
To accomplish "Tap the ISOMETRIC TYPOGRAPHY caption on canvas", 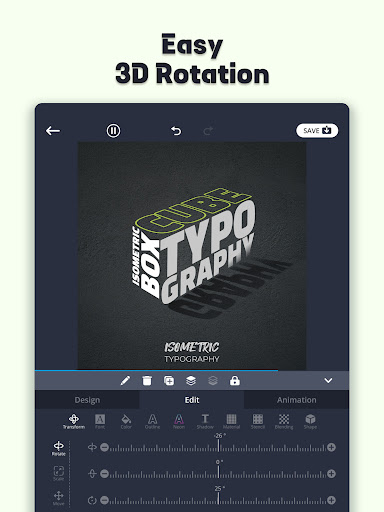I will coord(192,352).
